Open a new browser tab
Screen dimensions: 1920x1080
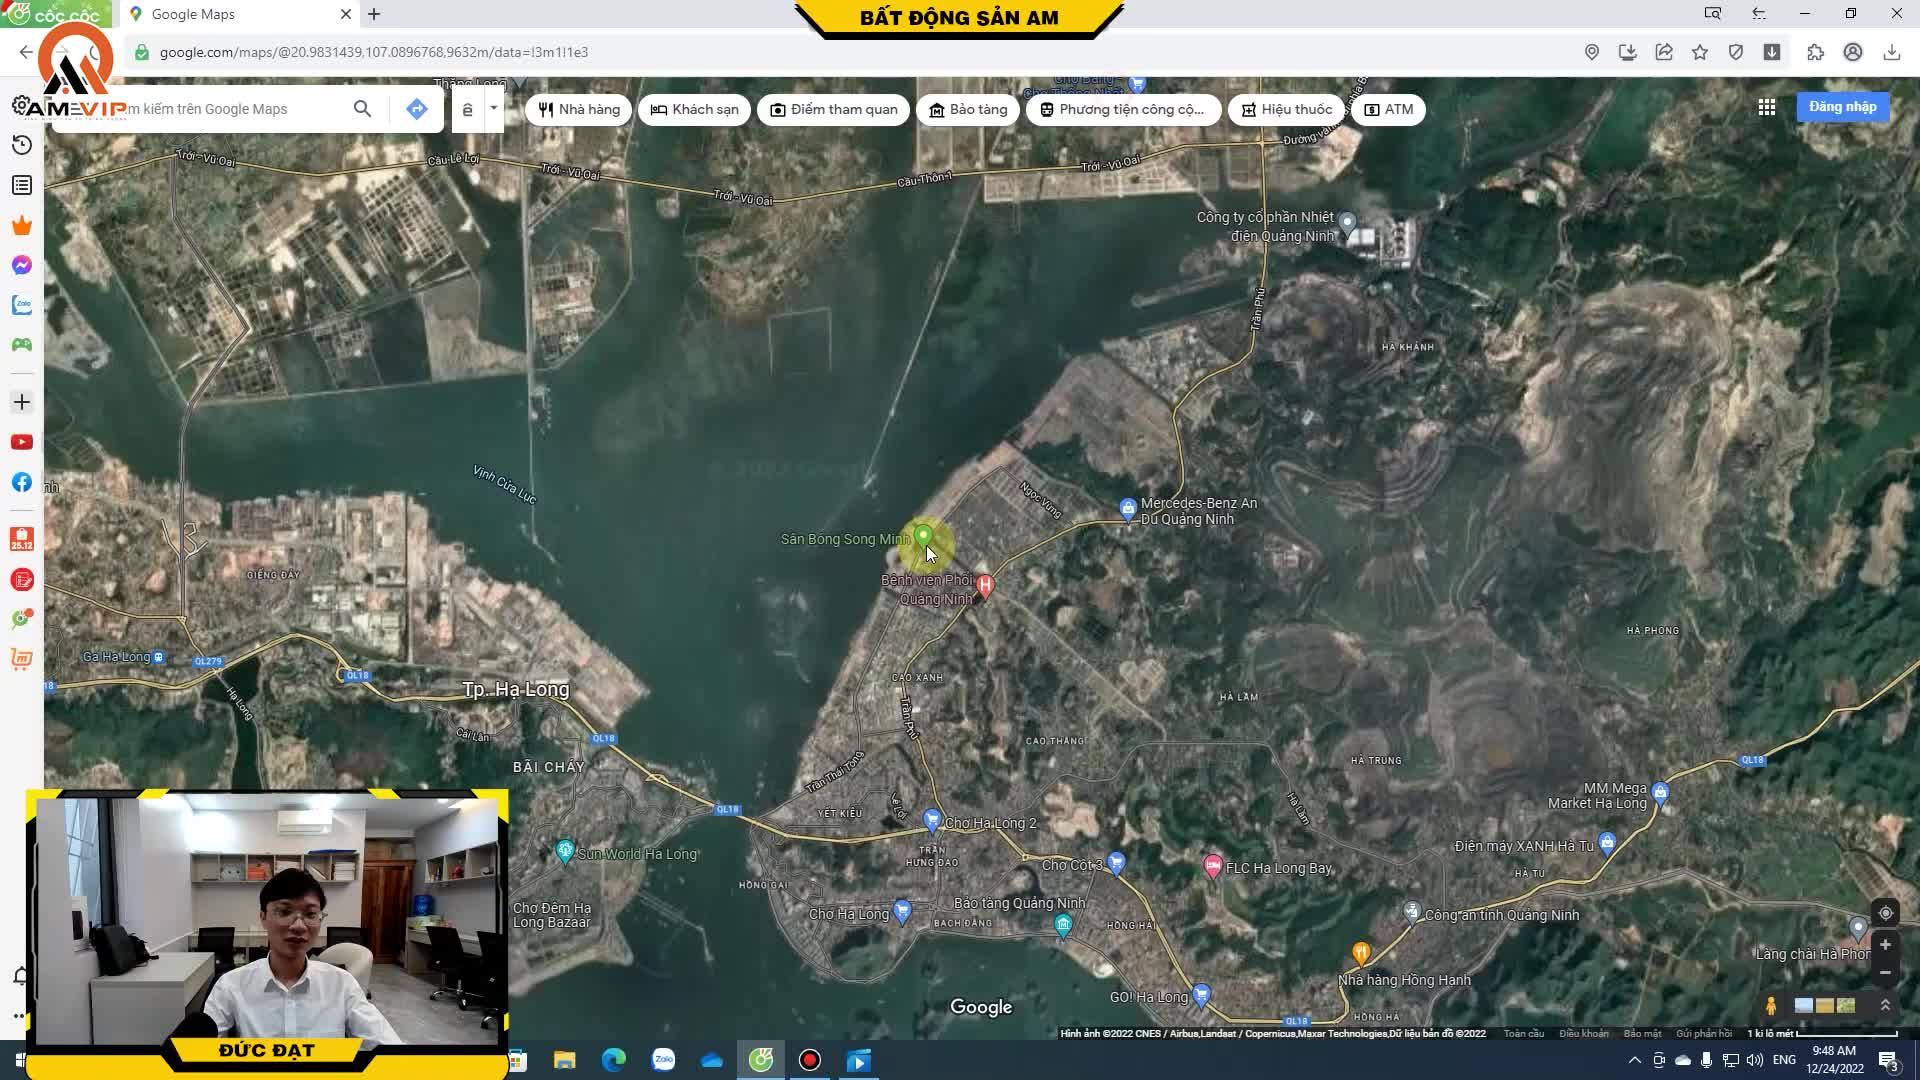coord(374,14)
